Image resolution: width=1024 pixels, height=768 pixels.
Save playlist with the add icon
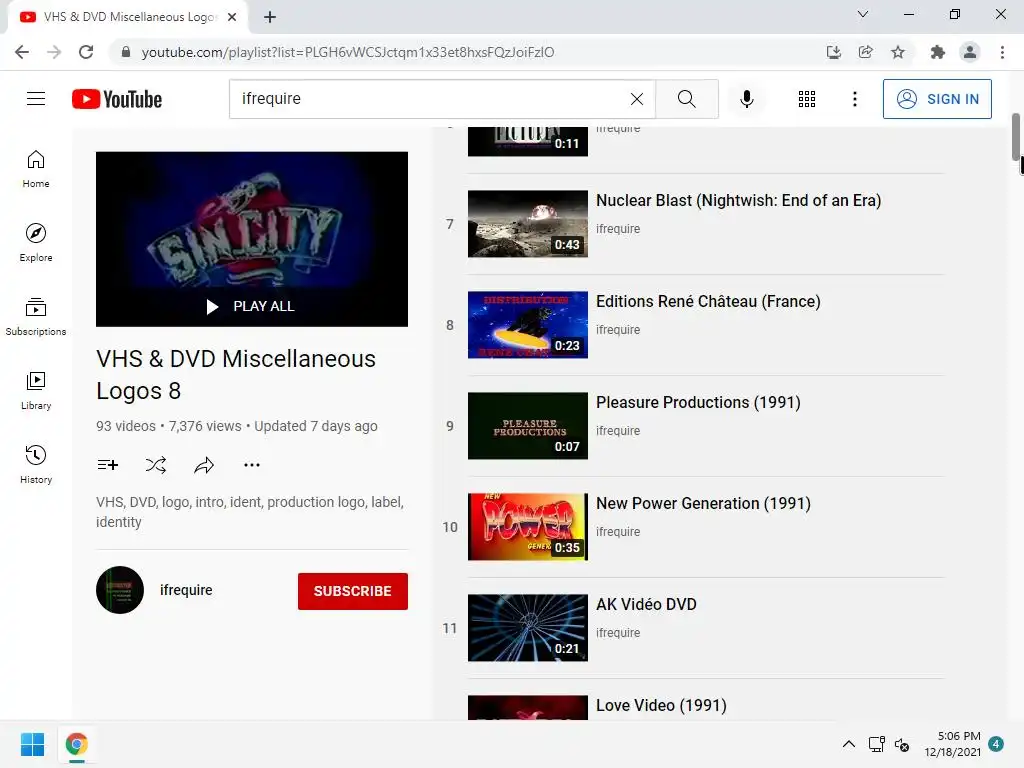[108, 465]
